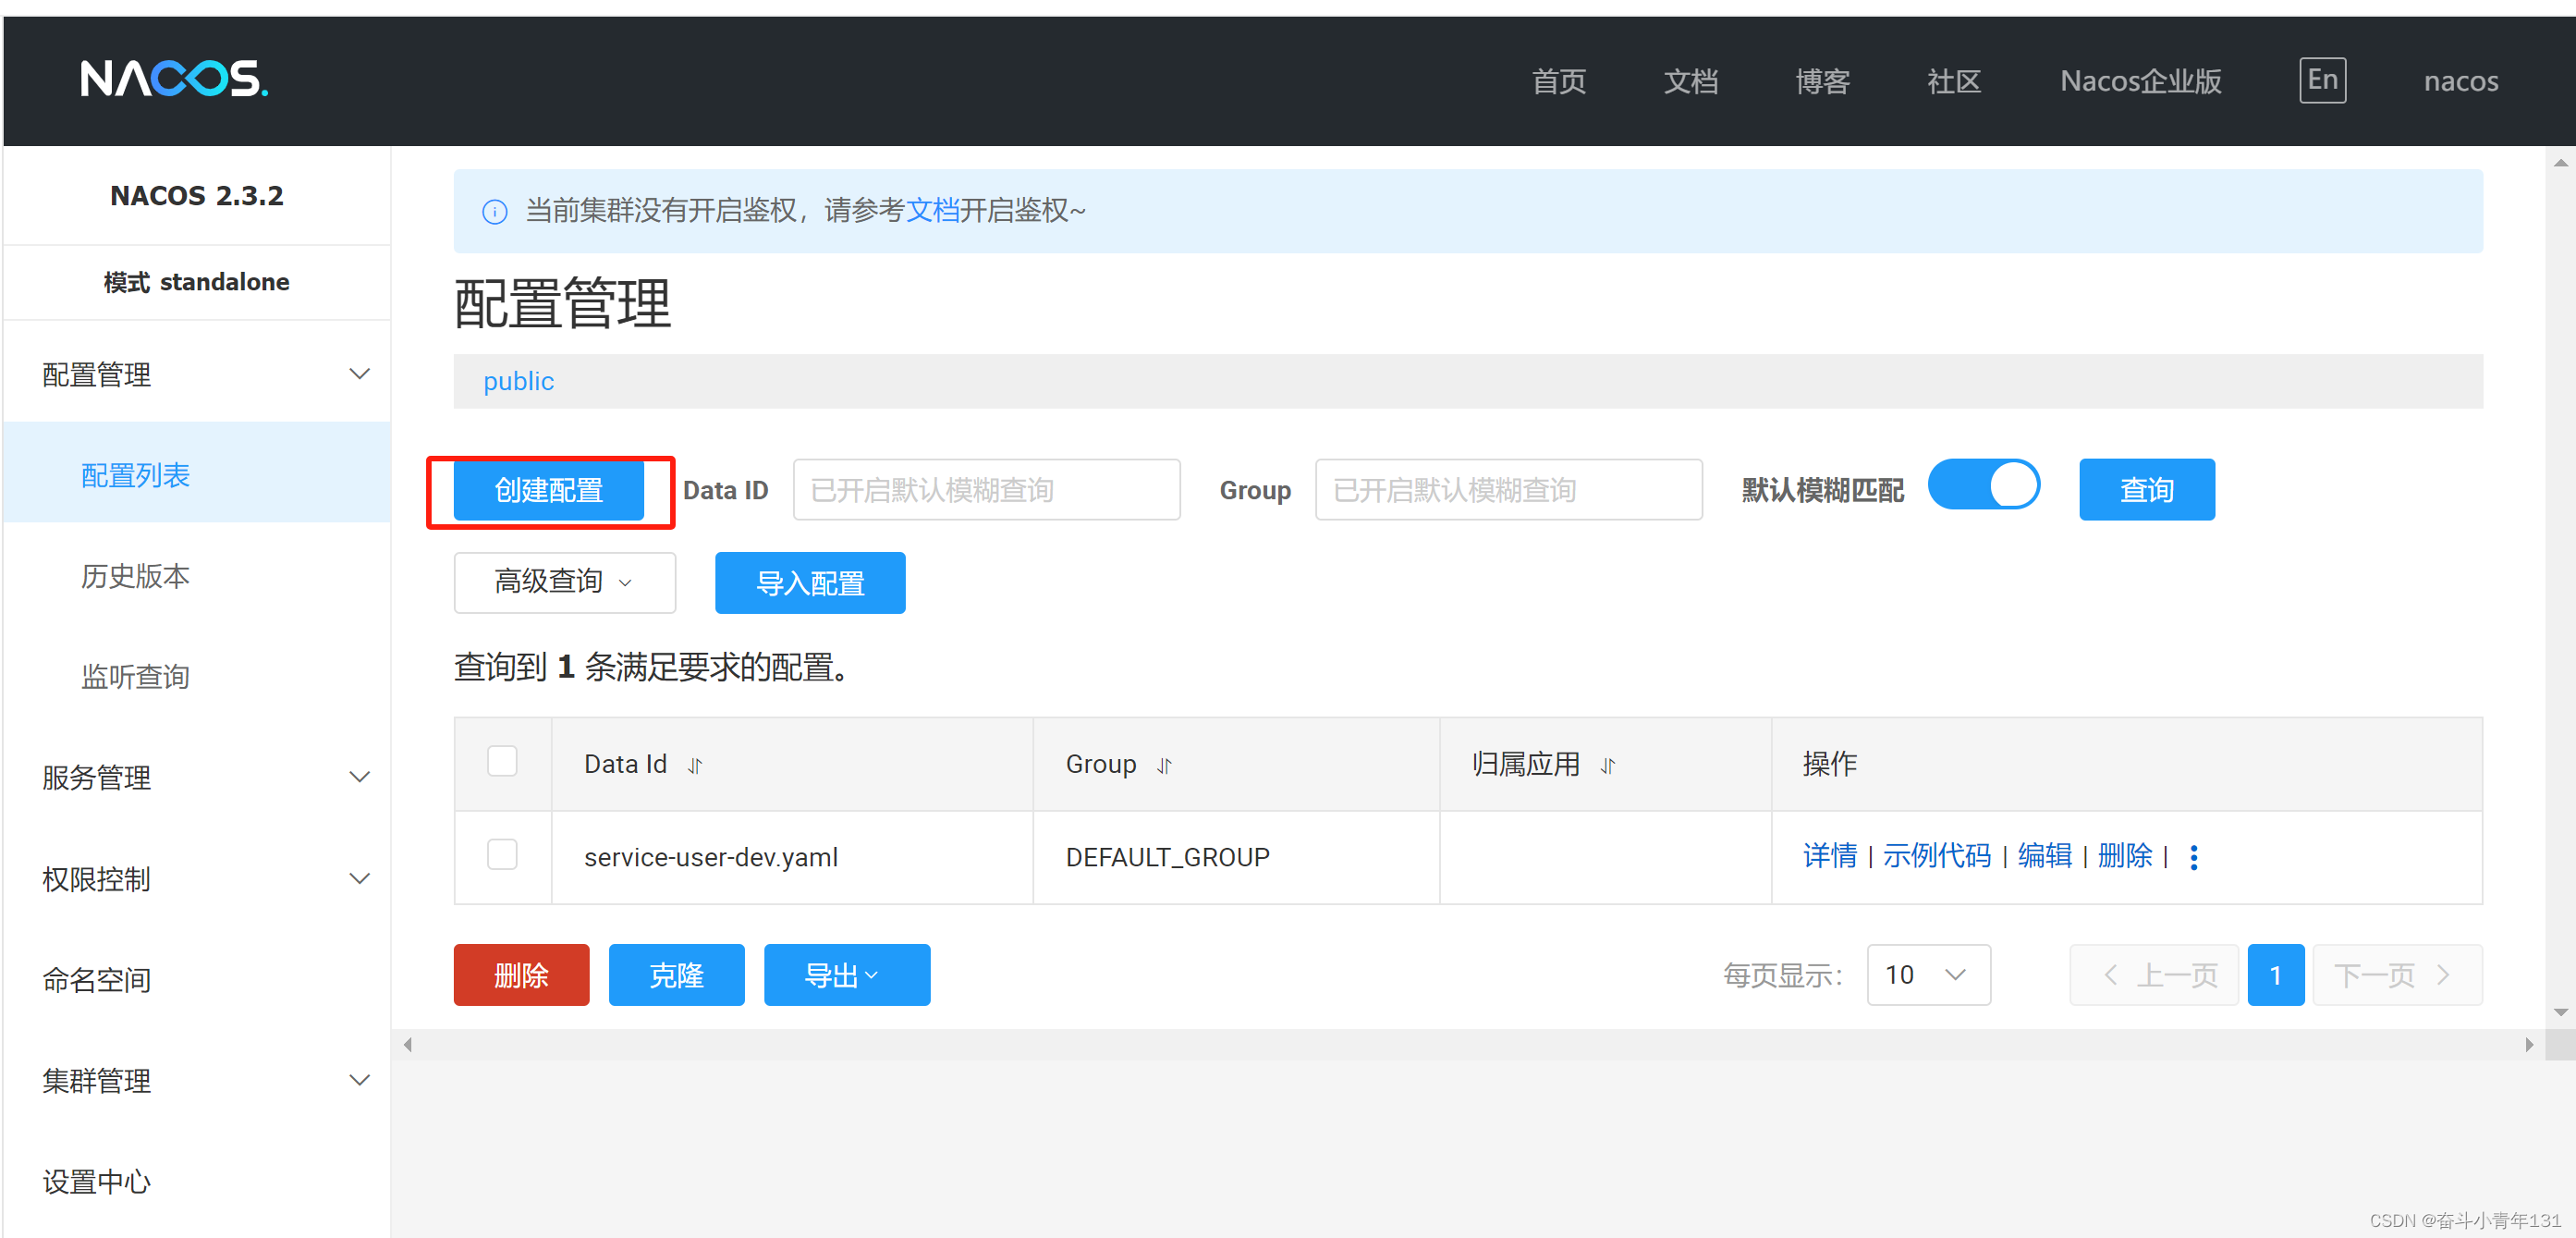
Task: Click the 归属应用 column sort icon
Action: [x=1607, y=766]
